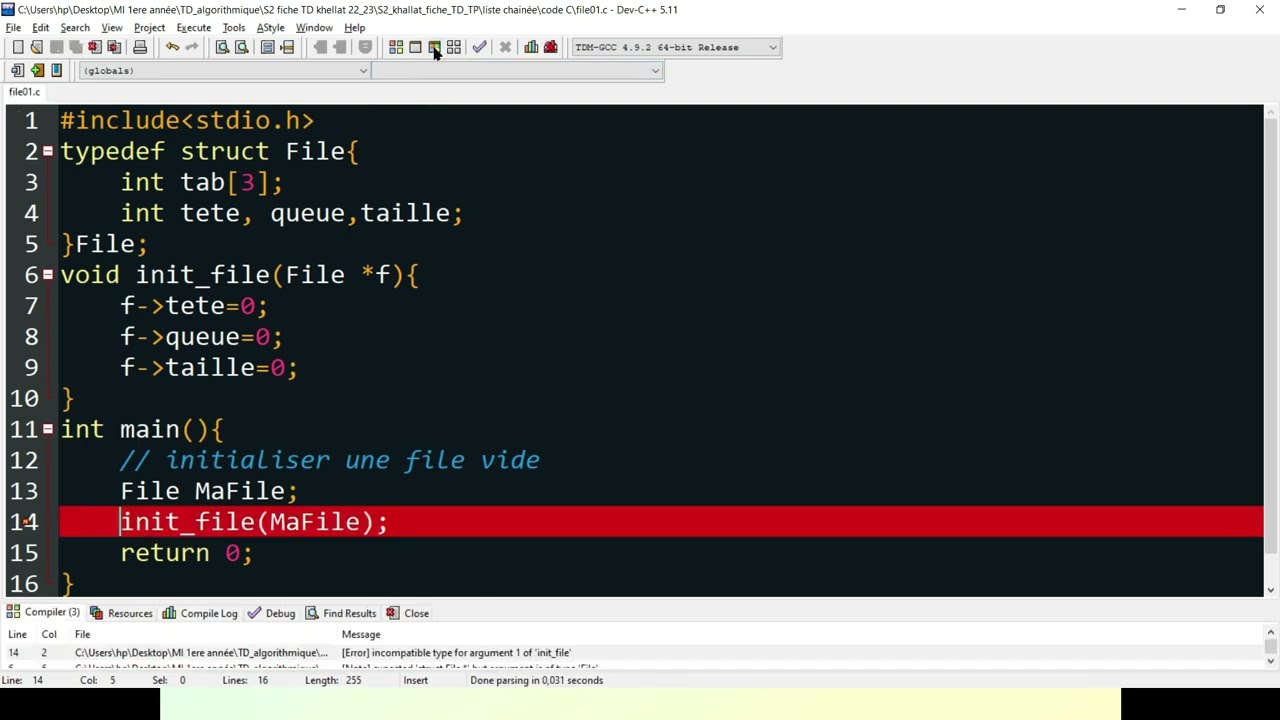Click the green arrow icon on second toolbar
Viewport: 1280px width, 720px height.
coord(37,70)
